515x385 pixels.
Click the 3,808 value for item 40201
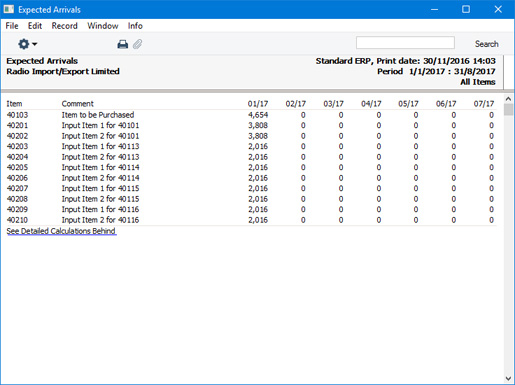[x=258, y=125]
